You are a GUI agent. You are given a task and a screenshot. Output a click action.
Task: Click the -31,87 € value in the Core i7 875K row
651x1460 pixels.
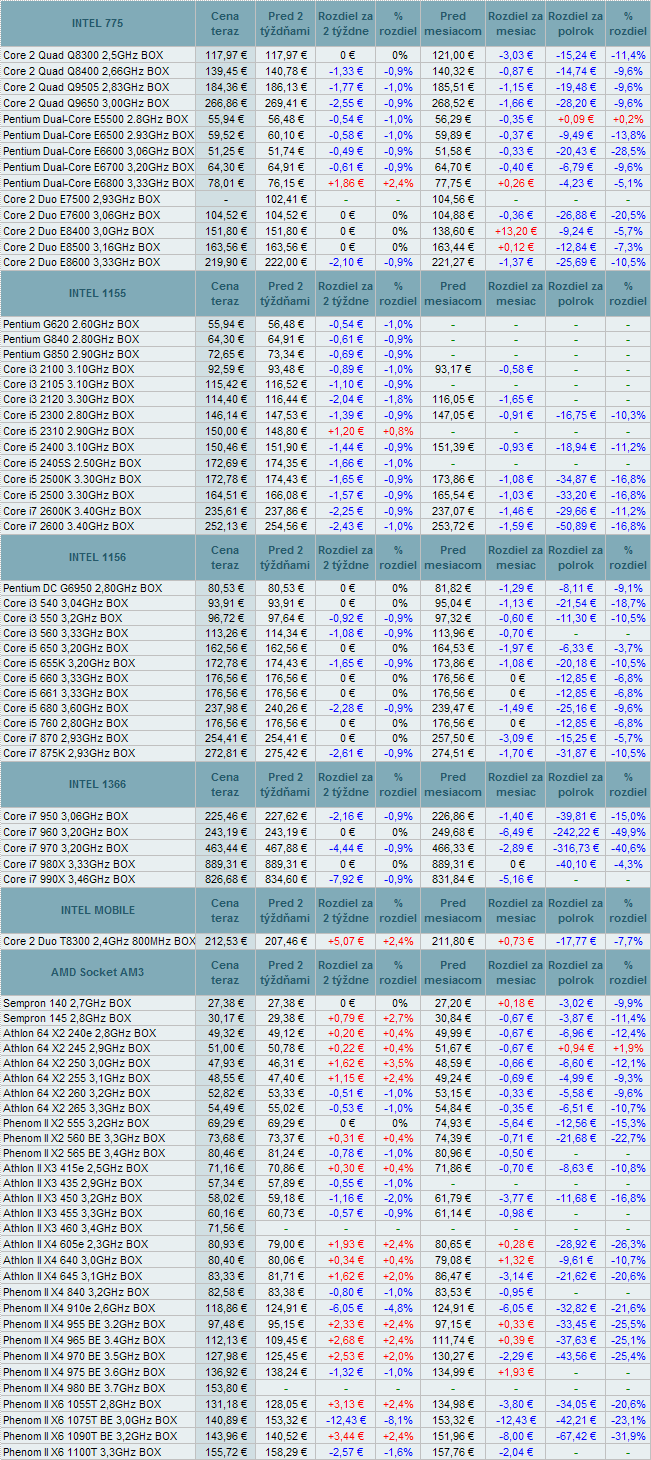[x=575, y=754]
